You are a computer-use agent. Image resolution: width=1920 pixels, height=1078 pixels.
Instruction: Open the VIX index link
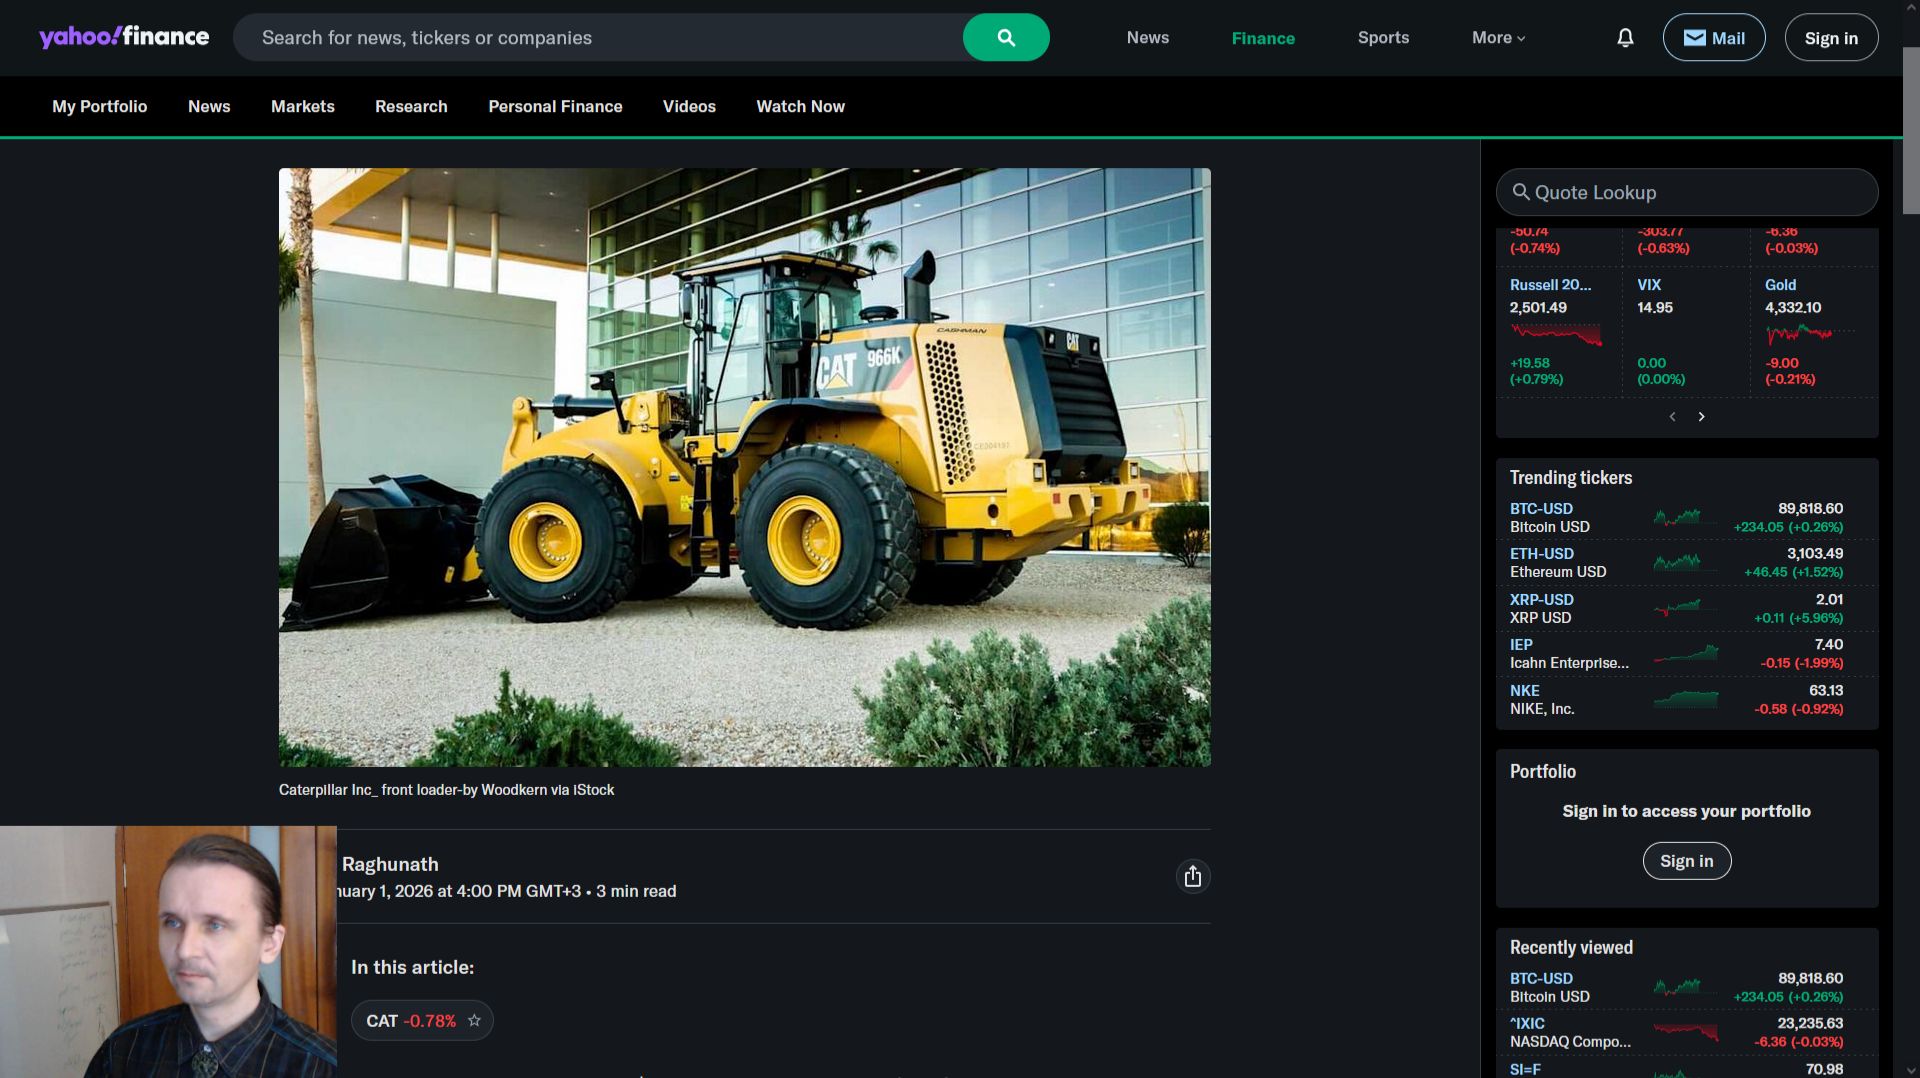click(1649, 285)
